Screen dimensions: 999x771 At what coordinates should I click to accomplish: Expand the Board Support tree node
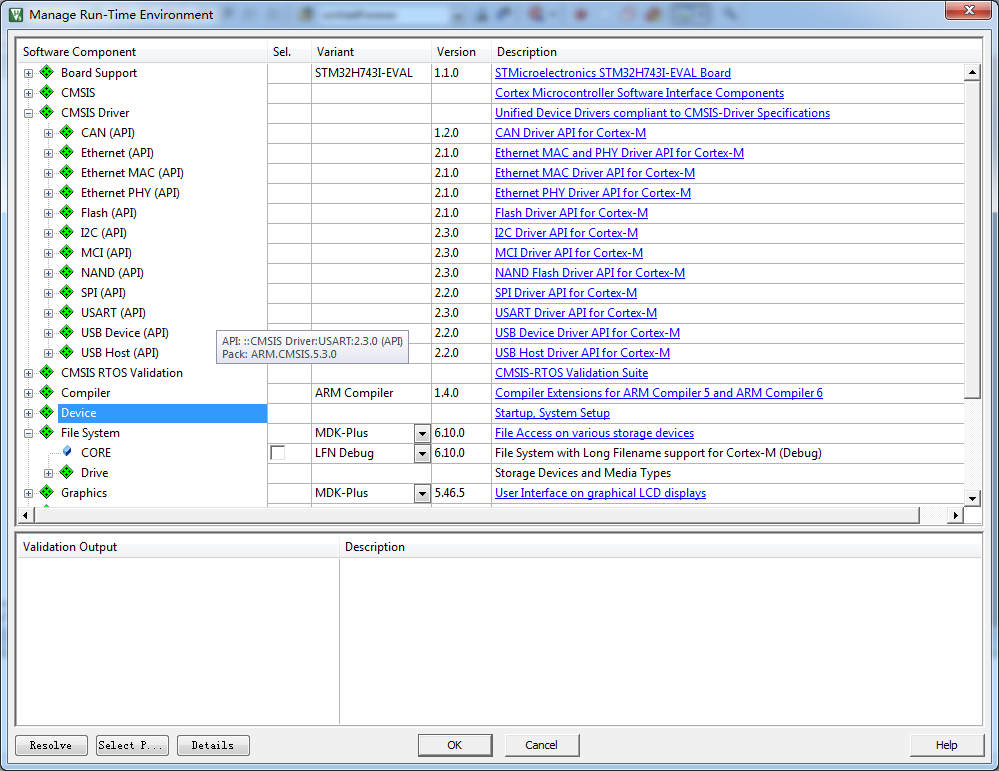point(28,73)
